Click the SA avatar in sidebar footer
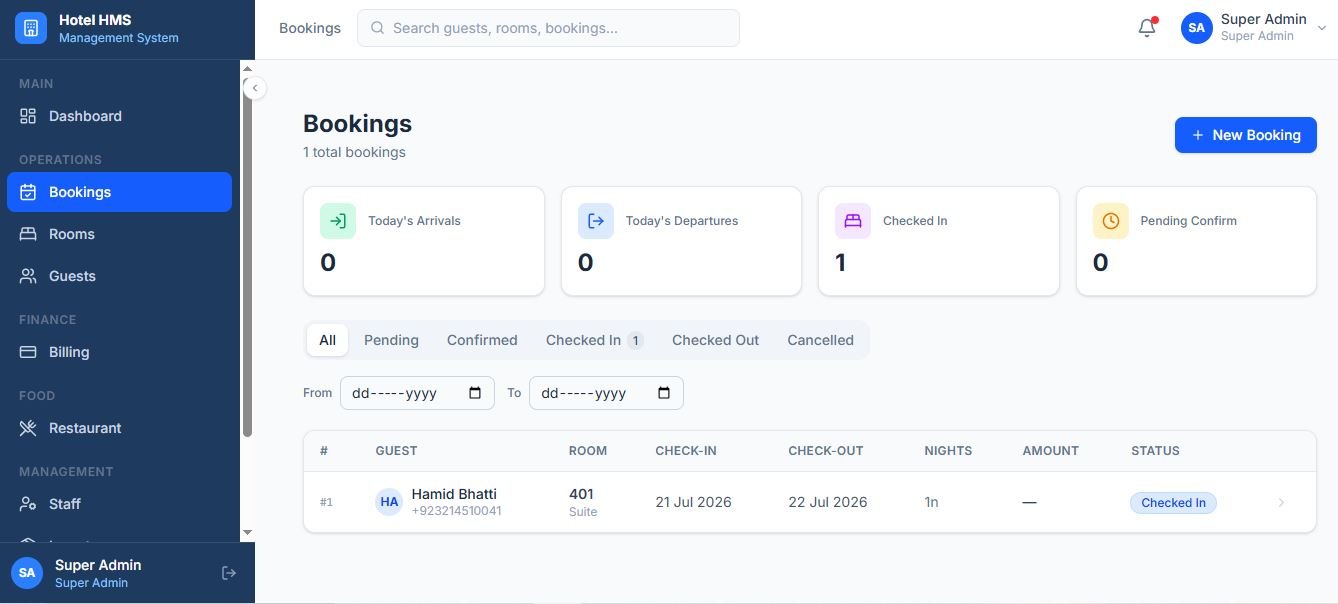Viewport: 1338px width, 604px height. click(27, 573)
